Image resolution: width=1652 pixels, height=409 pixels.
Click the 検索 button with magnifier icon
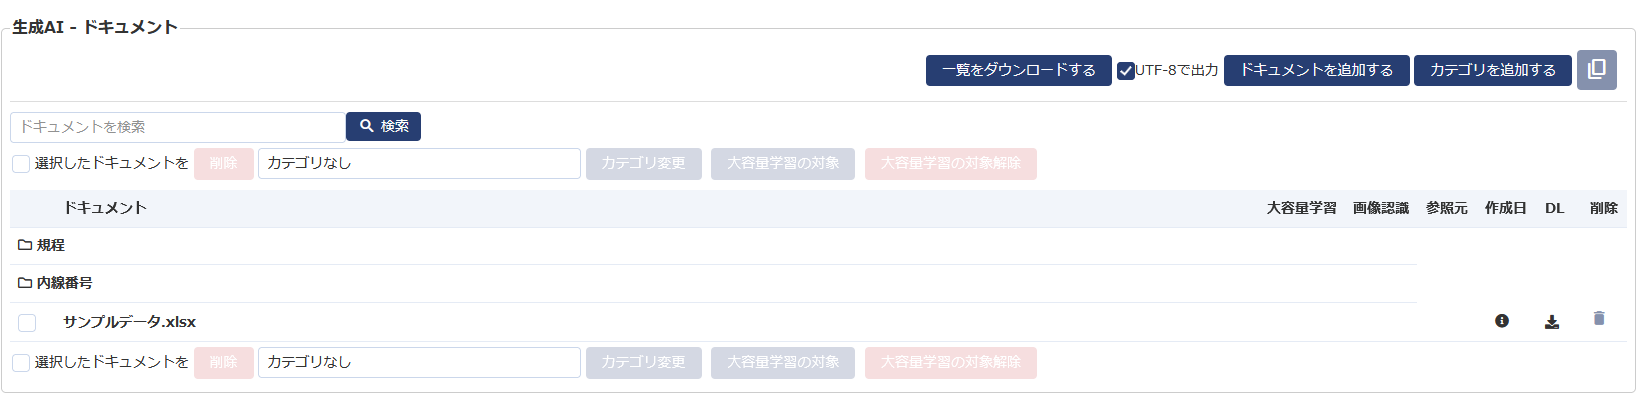[383, 126]
